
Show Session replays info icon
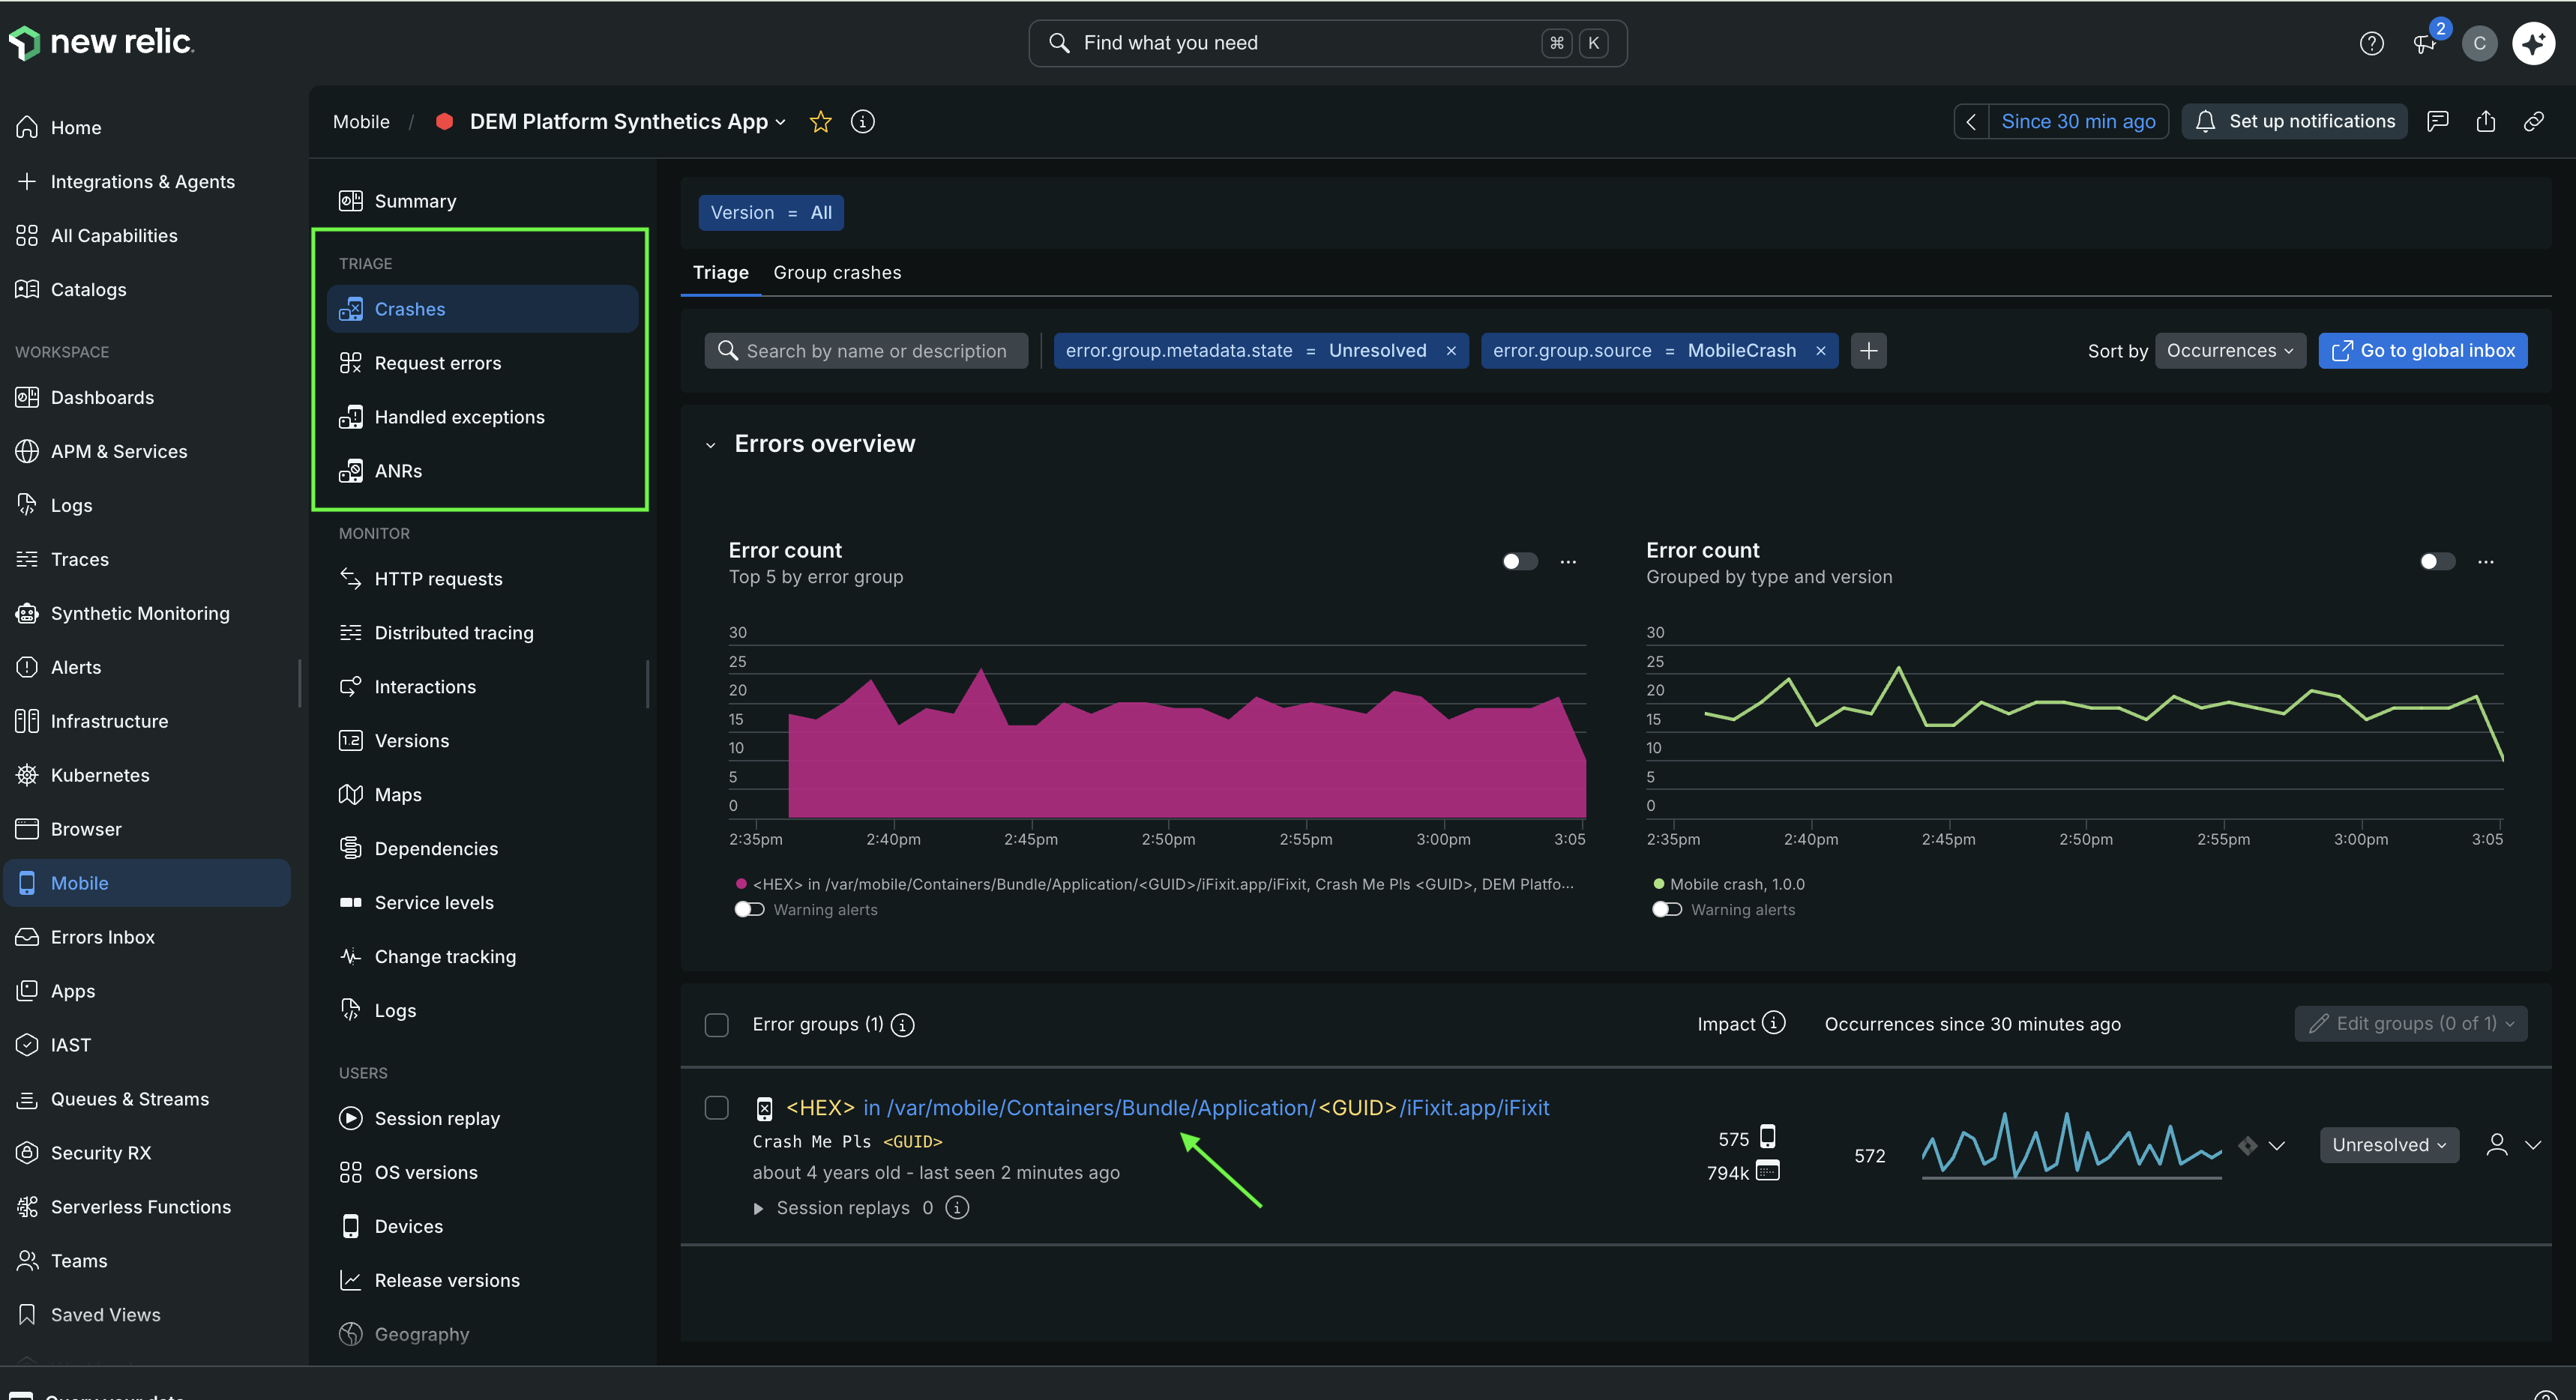[957, 1208]
